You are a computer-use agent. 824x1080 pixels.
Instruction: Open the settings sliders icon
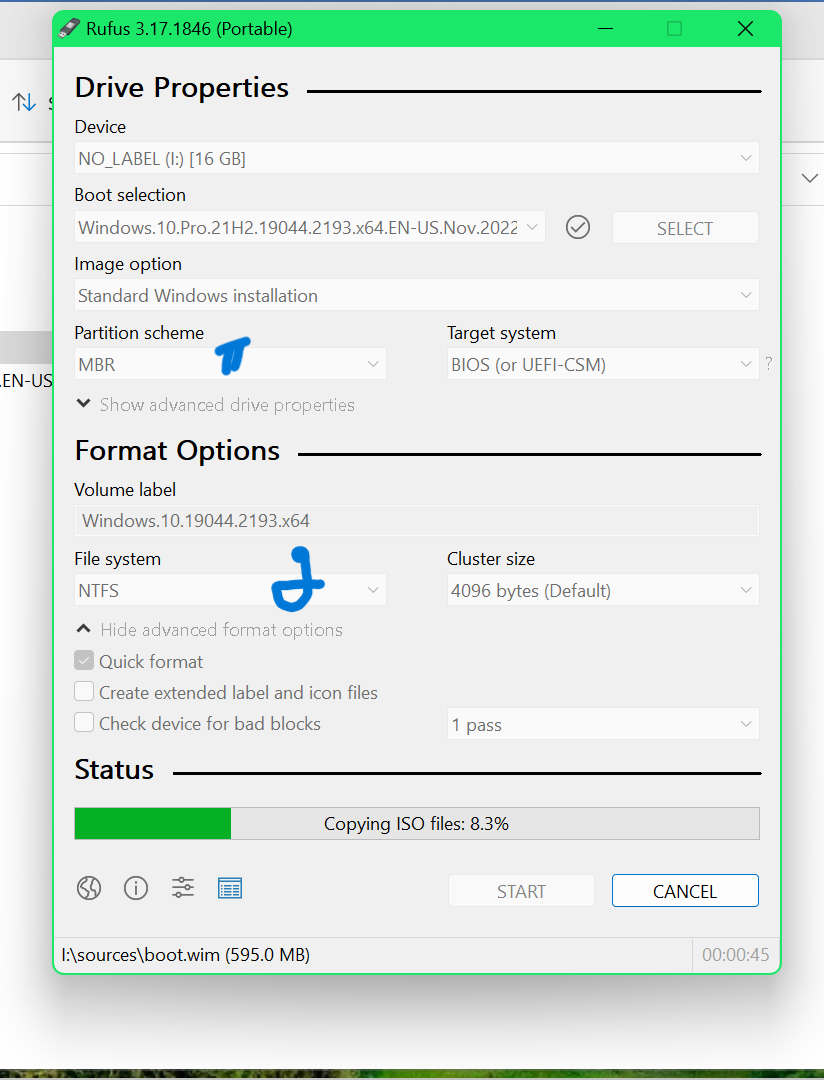pos(183,888)
